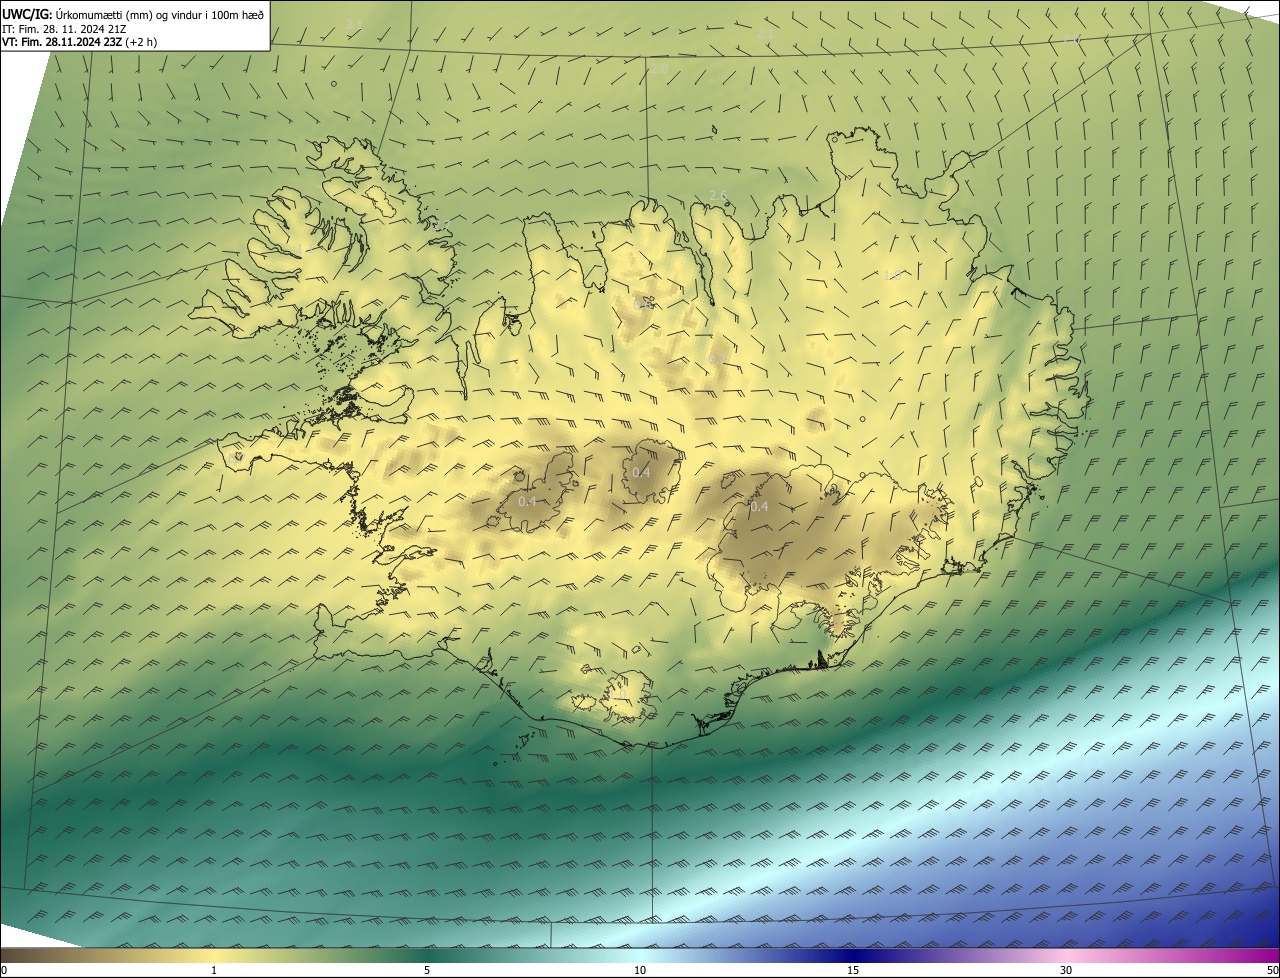Click the 'UWC/IG:' source label
1280x978 pixels.
[28, 14]
